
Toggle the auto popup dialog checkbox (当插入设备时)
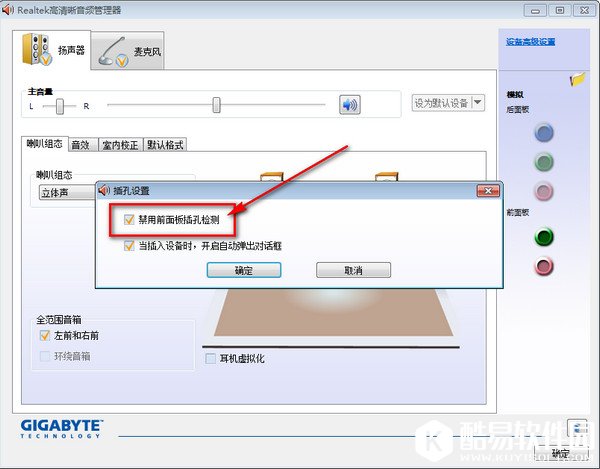click(x=127, y=245)
